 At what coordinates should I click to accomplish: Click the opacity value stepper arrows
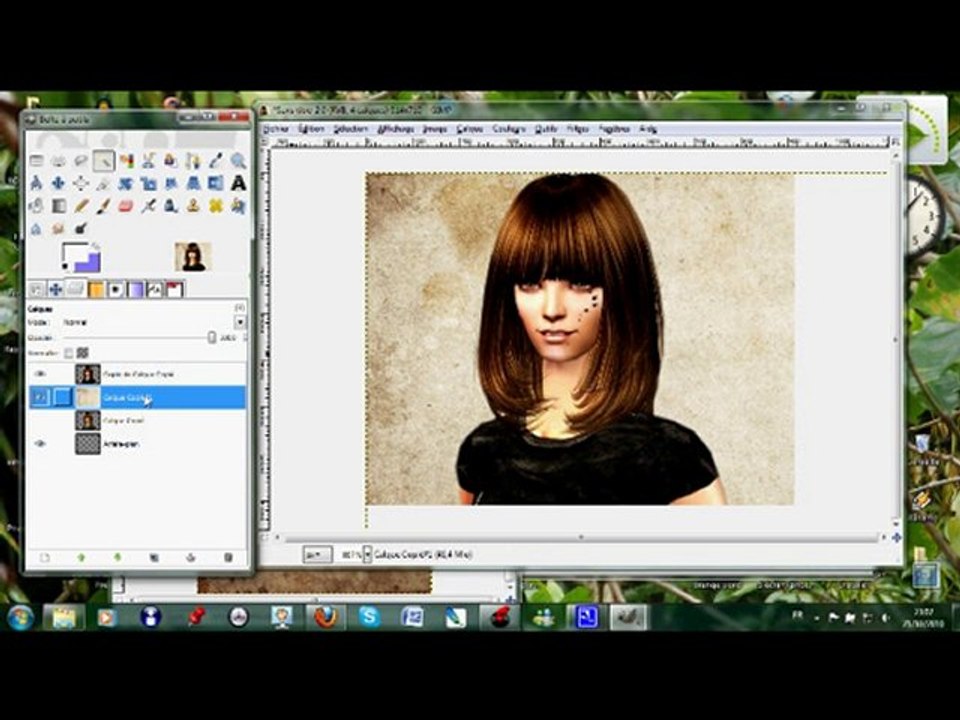[246, 337]
